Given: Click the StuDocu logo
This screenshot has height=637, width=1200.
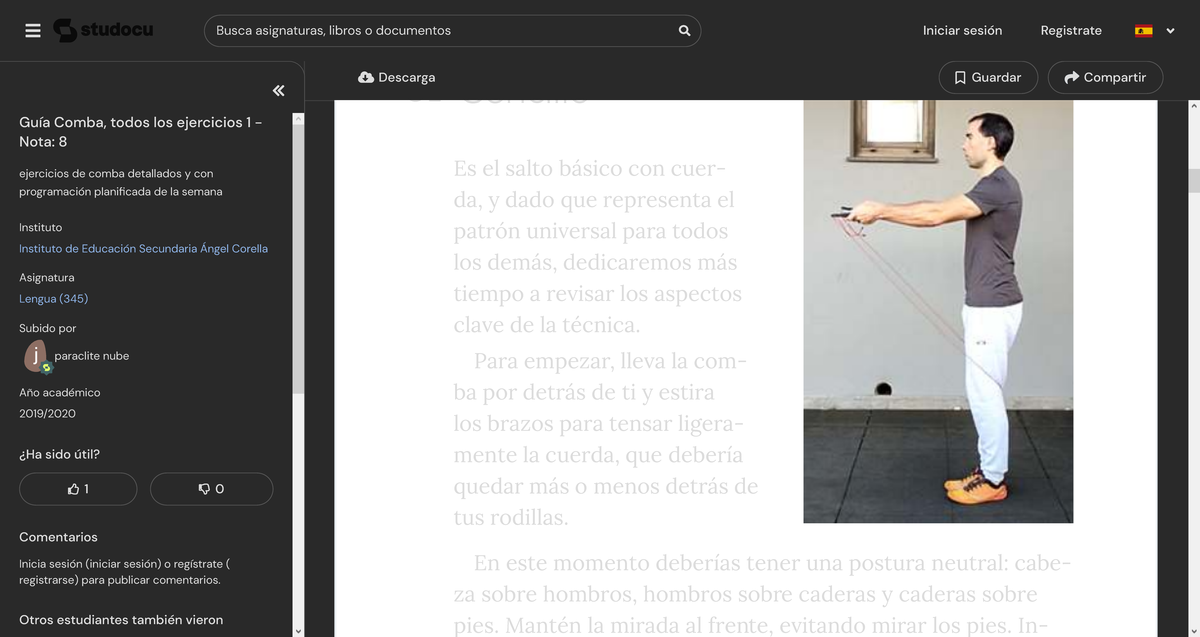Looking at the screenshot, I should coord(103,30).
